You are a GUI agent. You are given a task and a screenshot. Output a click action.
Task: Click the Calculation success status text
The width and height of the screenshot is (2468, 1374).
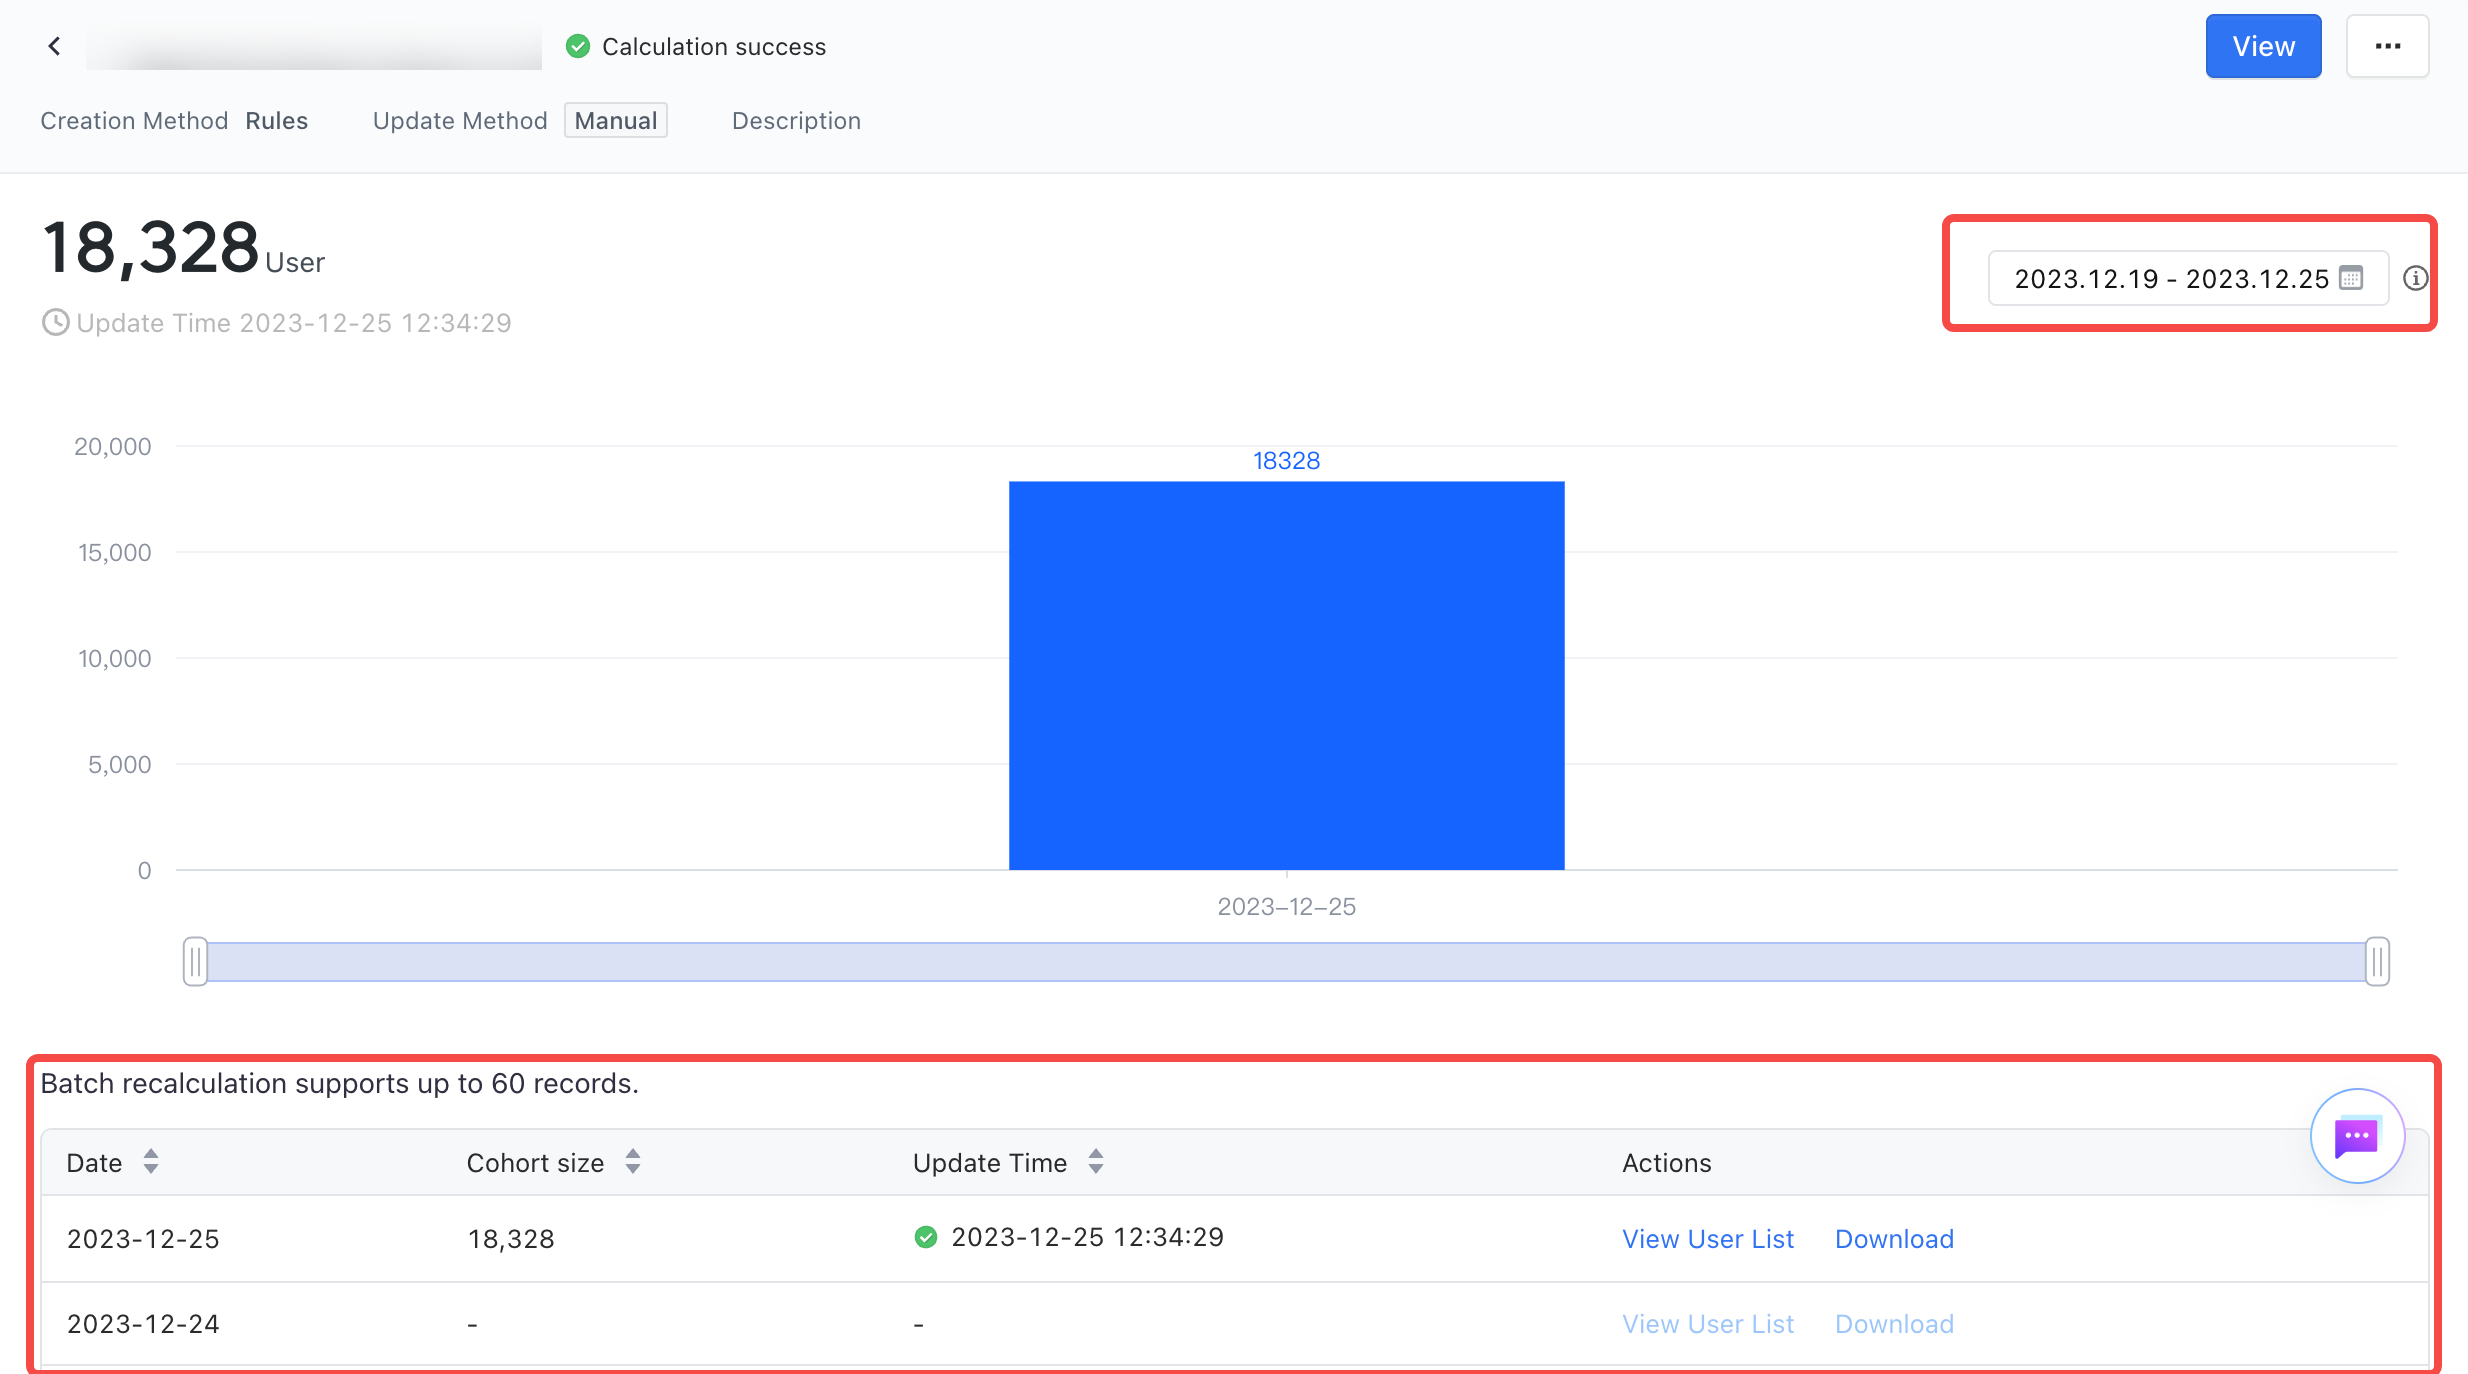pyautogui.click(x=714, y=47)
